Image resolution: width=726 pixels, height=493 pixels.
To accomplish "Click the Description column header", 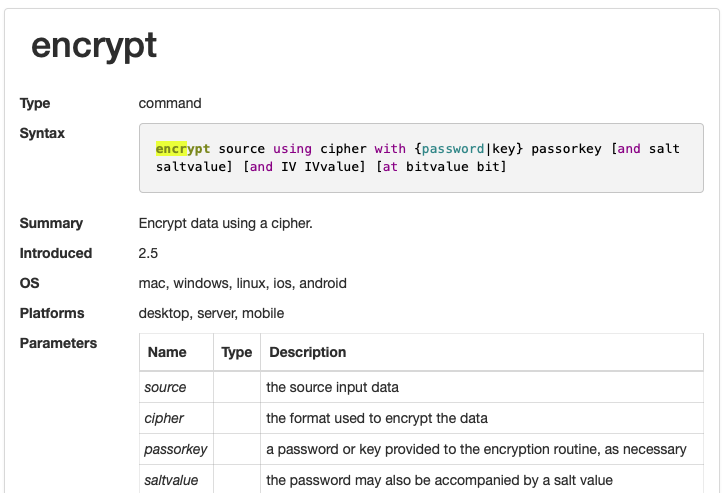I will click(x=308, y=352).
